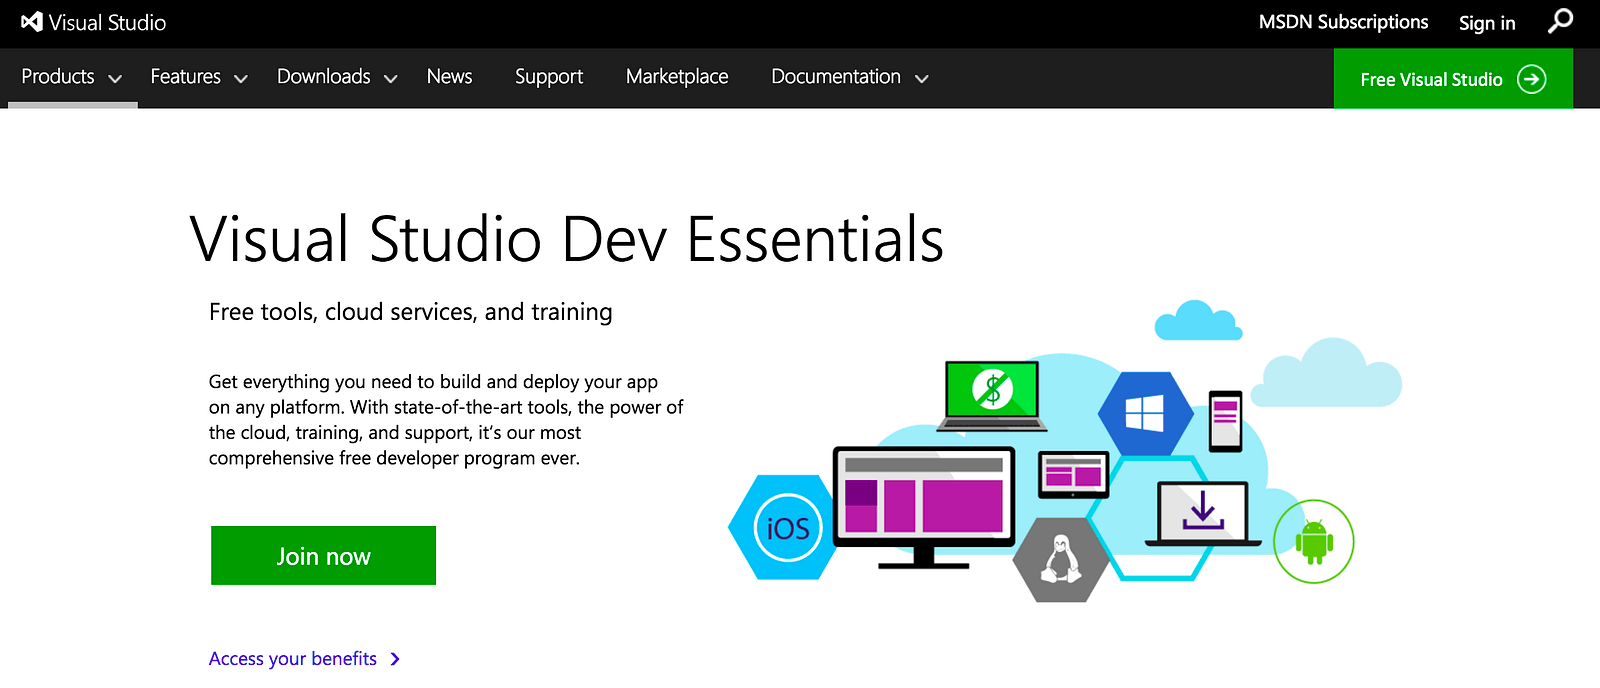Follow the Access your benefits link
Viewport: 1600px width, 688px height.
point(293,659)
